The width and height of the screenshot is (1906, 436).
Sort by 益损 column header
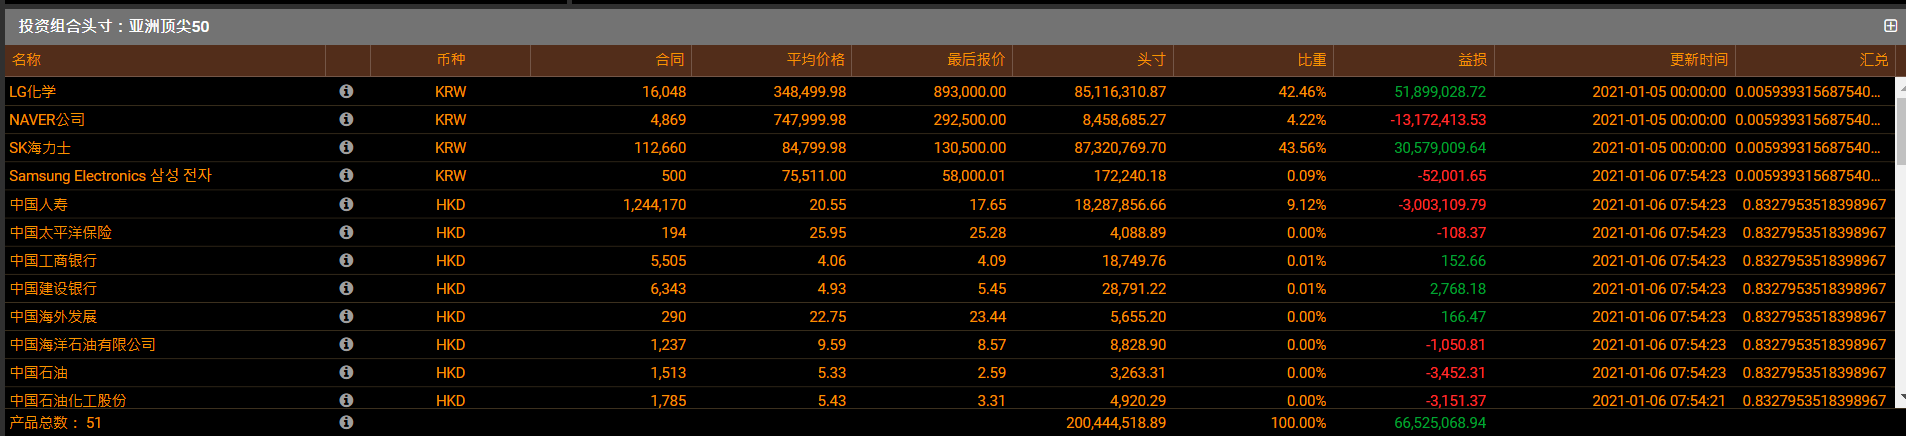pyautogui.click(x=1414, y=60)
